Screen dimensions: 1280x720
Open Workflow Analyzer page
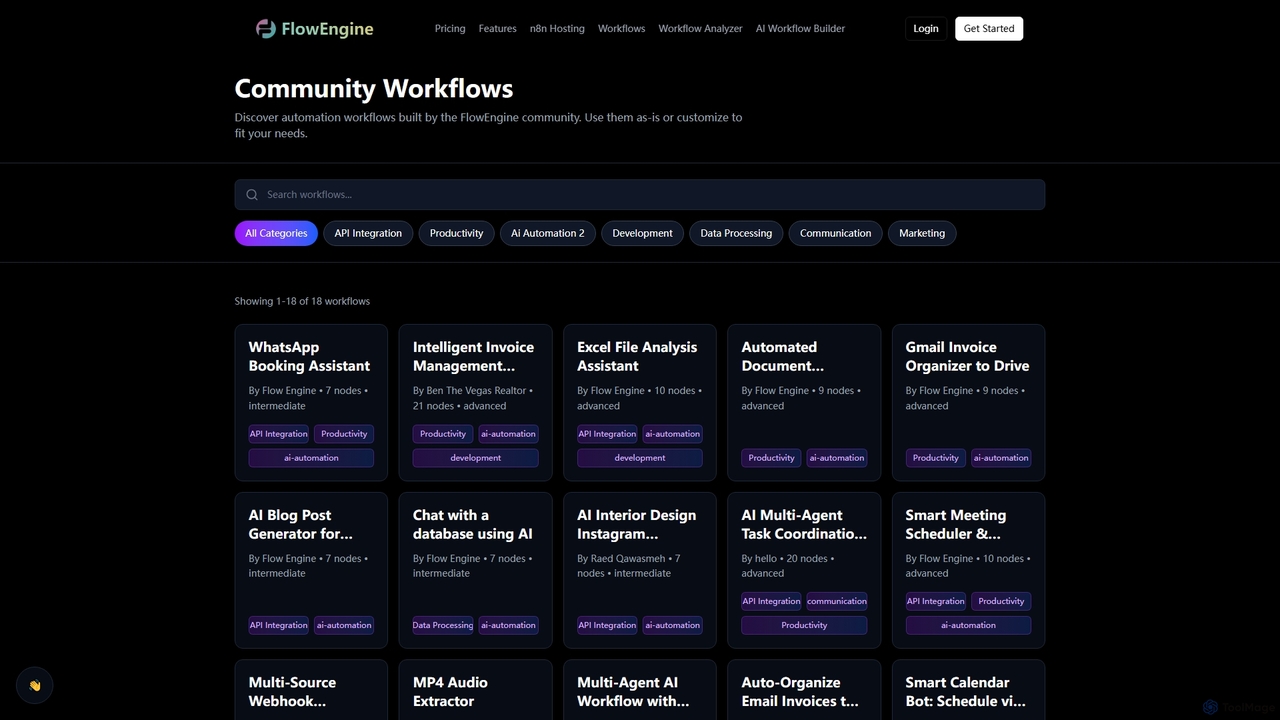coord(700,28)
